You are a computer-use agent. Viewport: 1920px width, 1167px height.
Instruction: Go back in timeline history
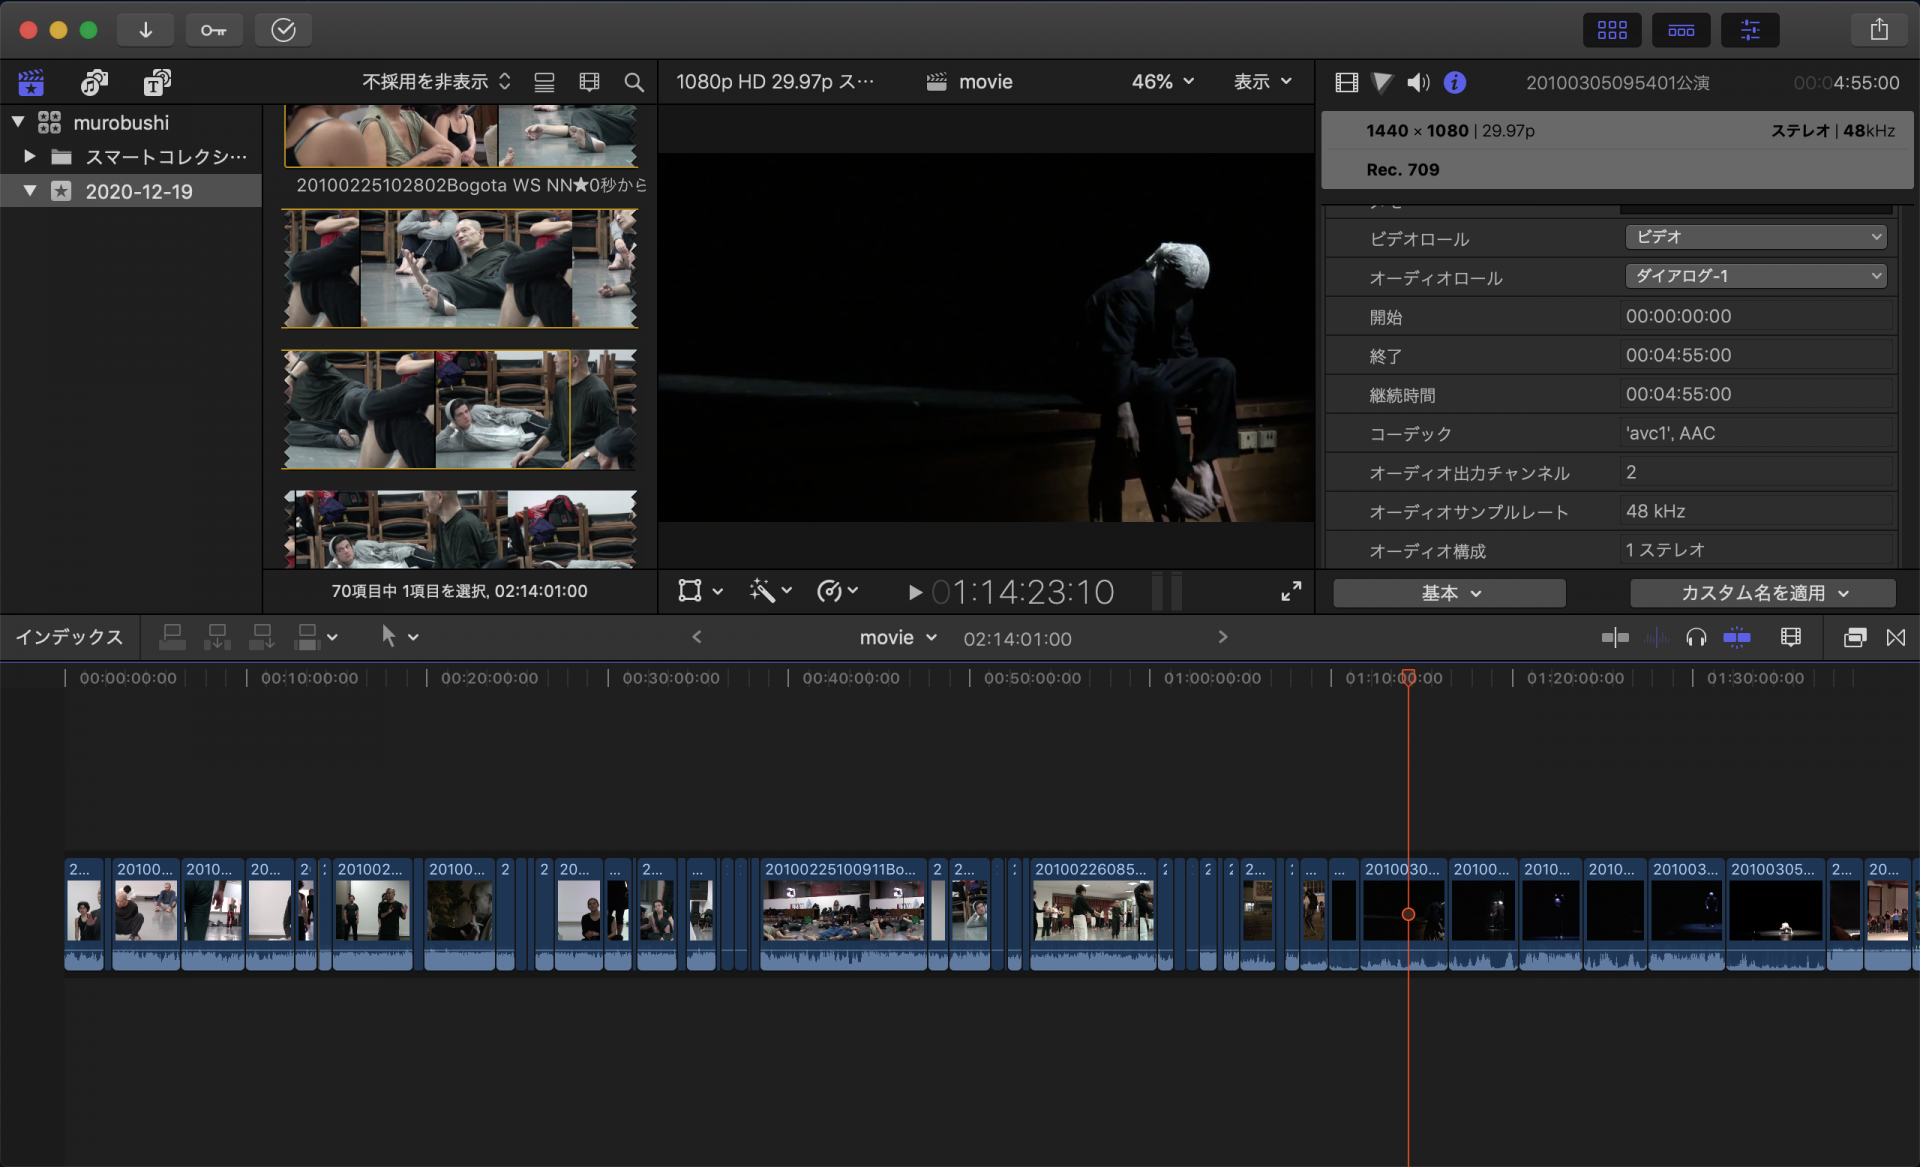click(697, 637)
